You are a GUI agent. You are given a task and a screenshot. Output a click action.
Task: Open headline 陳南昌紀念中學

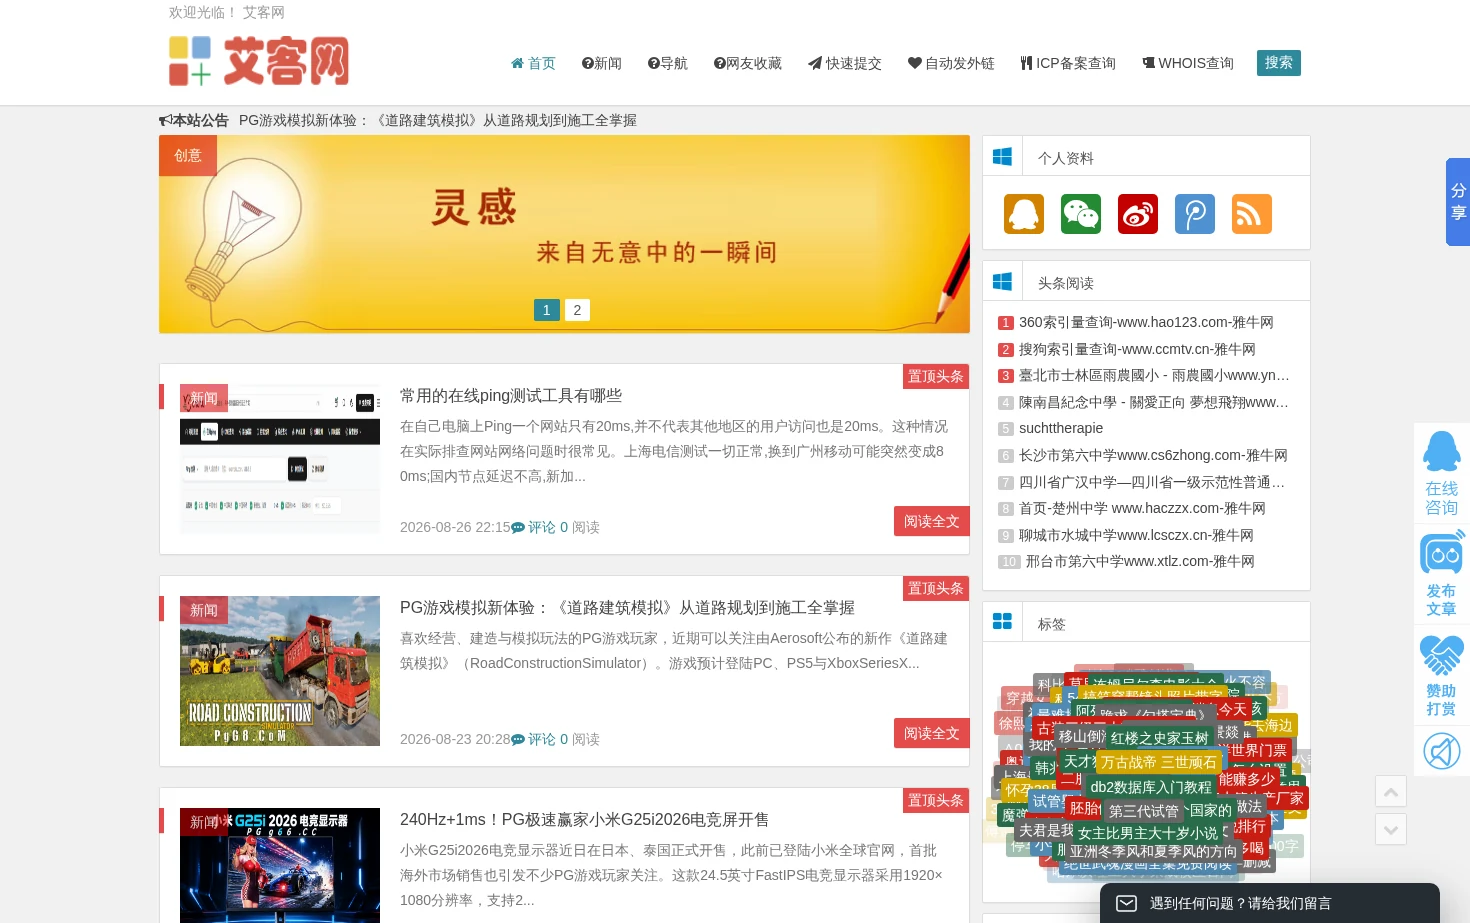click(1154, 402)
